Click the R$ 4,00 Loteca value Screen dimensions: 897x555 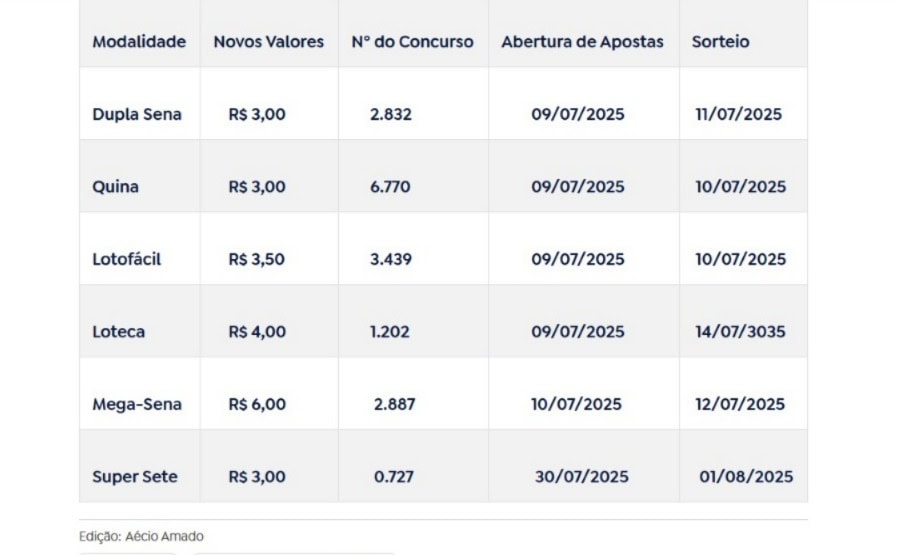coord(257,332)
